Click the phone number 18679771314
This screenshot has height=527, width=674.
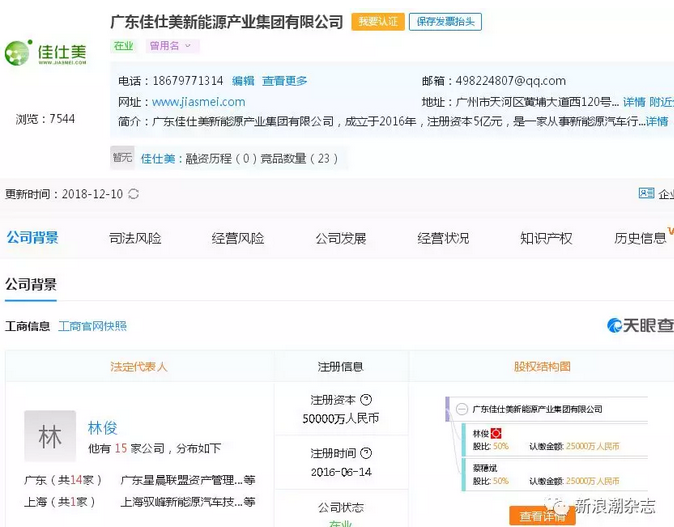click(x=188, y=81)
